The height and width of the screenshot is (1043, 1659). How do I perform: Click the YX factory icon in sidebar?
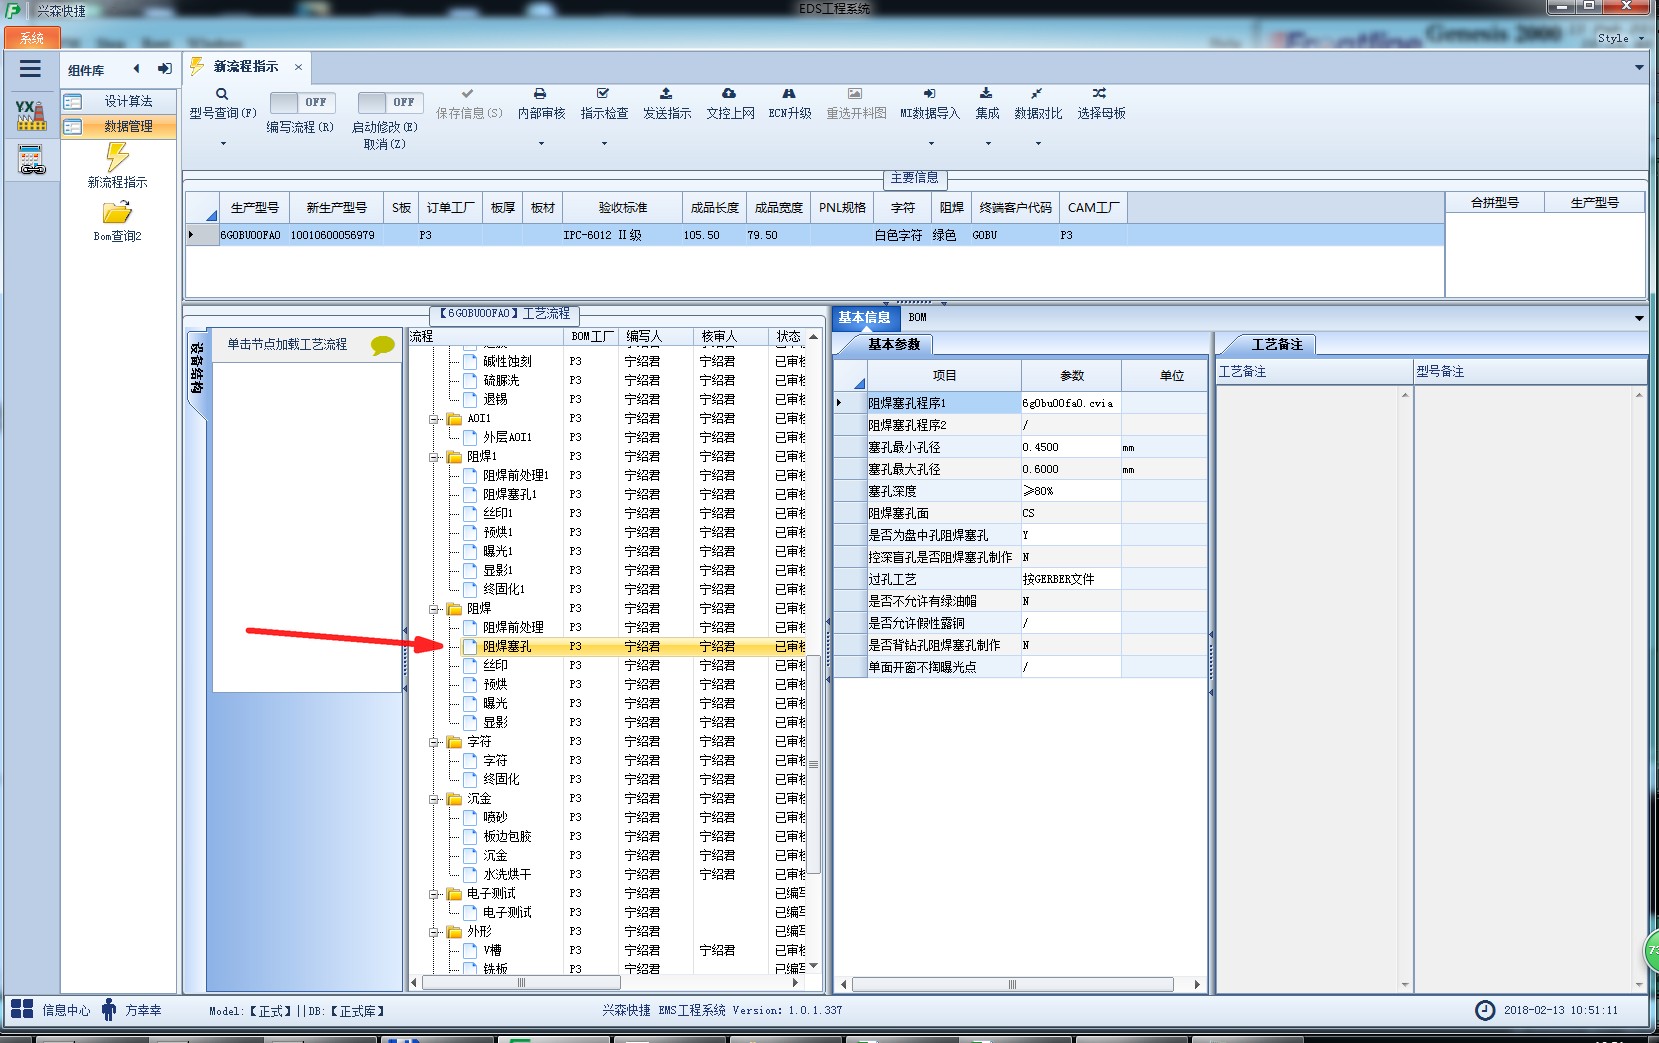point(31,115)
